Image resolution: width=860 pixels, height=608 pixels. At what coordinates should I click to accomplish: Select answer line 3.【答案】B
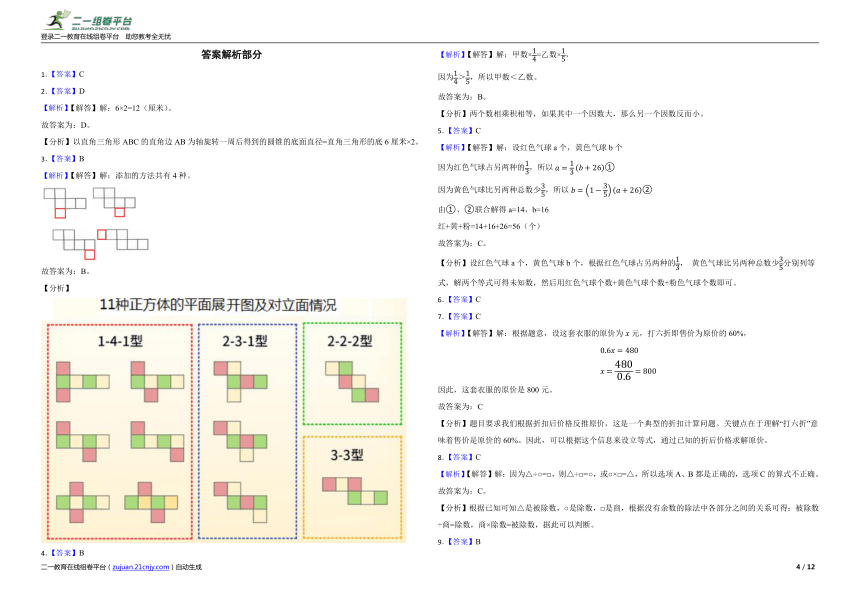(x=63, y=158)
